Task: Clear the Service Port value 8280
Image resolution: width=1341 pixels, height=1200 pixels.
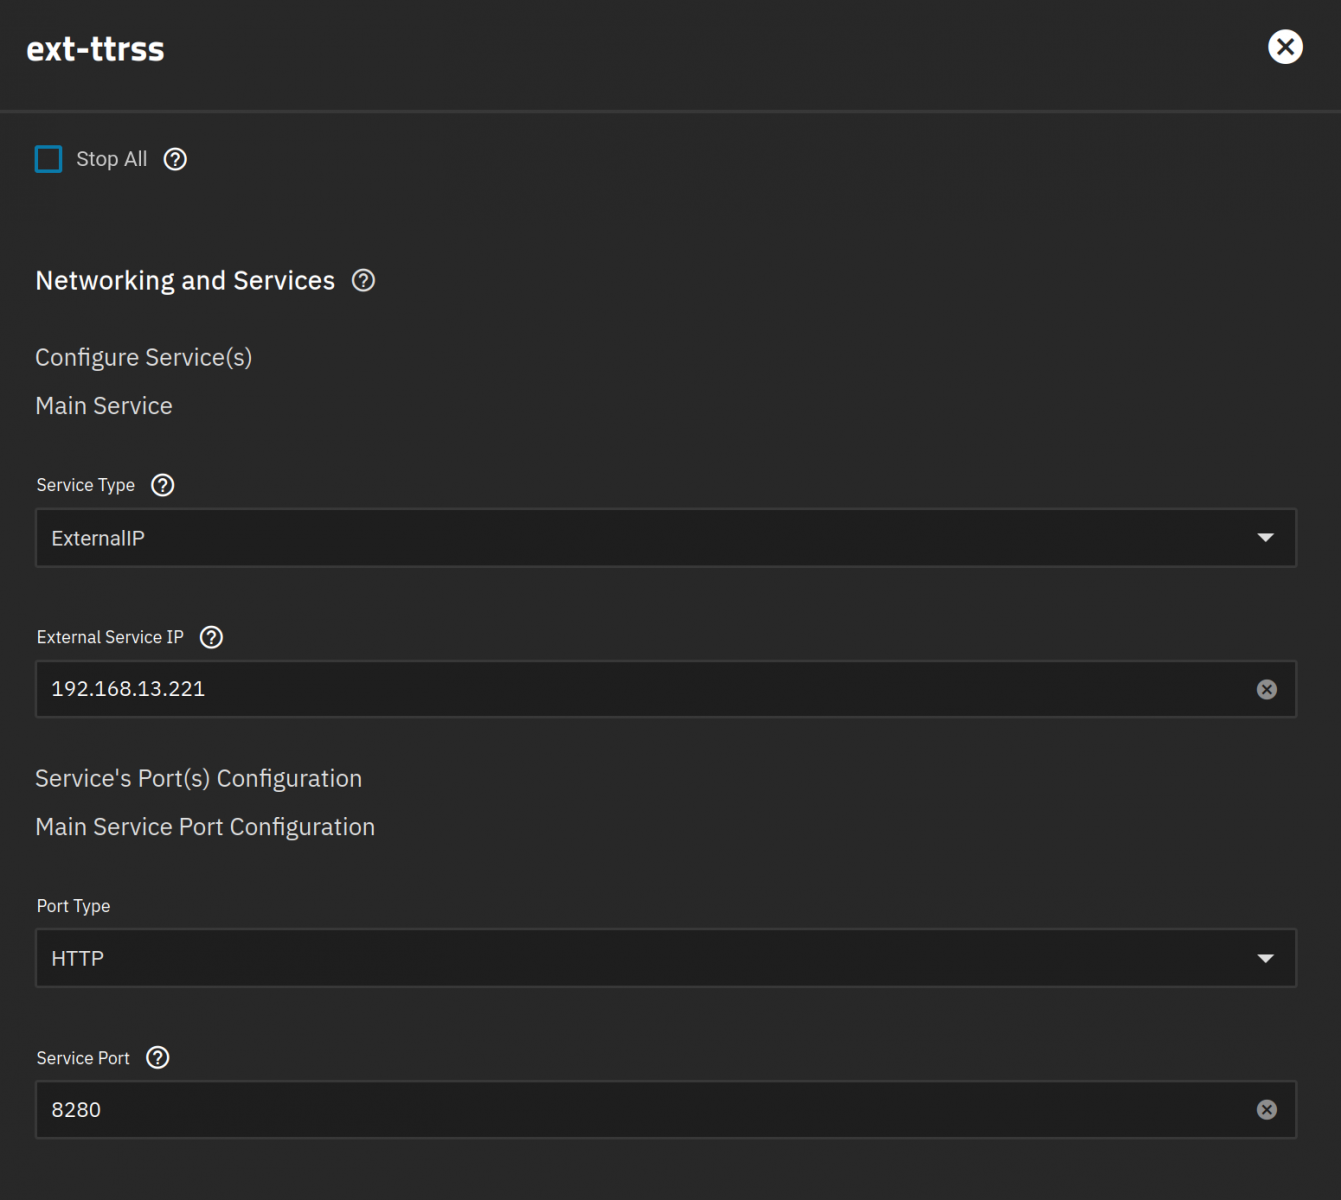Action: [x=1266, y=1110]
